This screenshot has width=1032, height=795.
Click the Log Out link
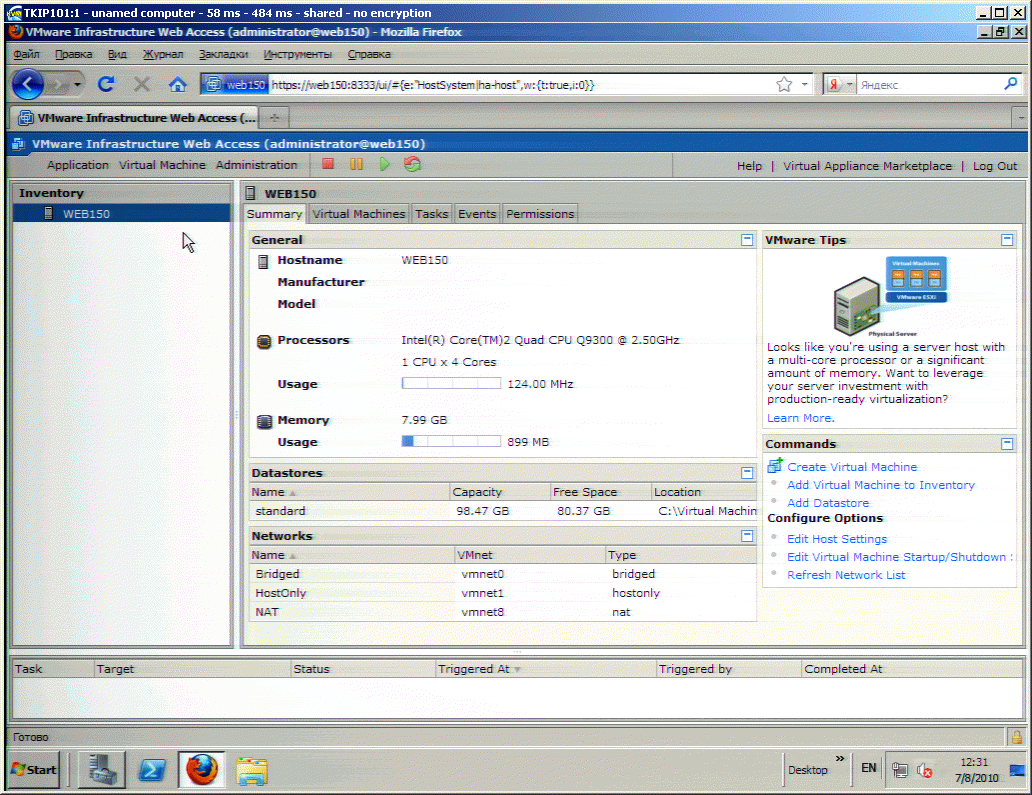point(994,166)
